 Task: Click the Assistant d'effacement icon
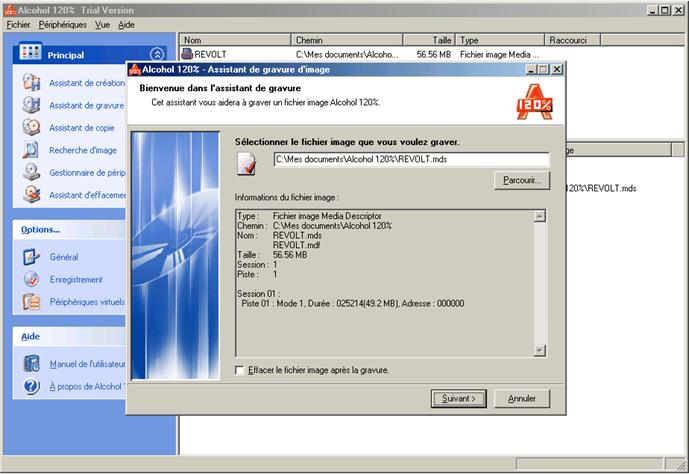point(32,195)
